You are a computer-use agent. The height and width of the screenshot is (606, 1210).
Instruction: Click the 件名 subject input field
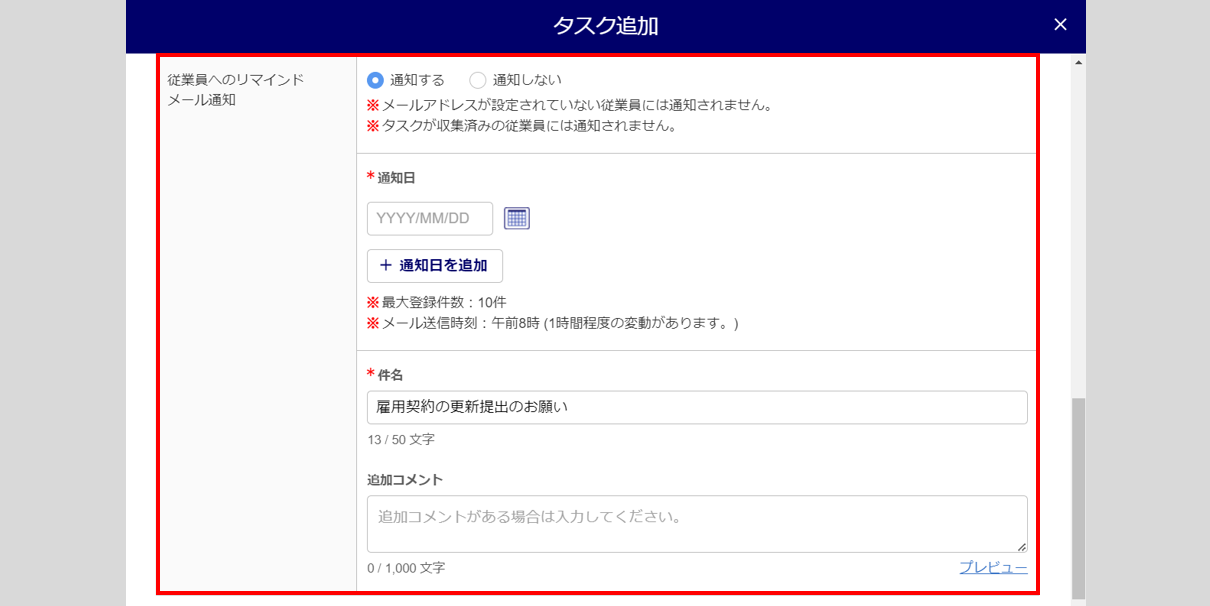(x=697, y=407)
